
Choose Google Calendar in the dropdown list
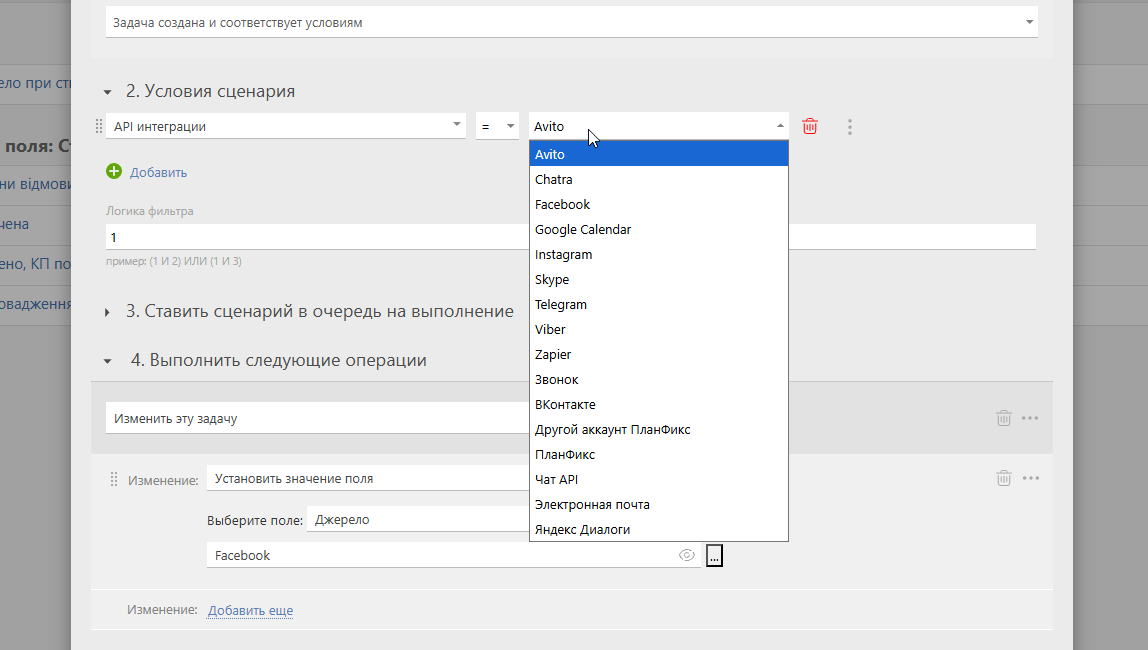(x=583, y=229)
